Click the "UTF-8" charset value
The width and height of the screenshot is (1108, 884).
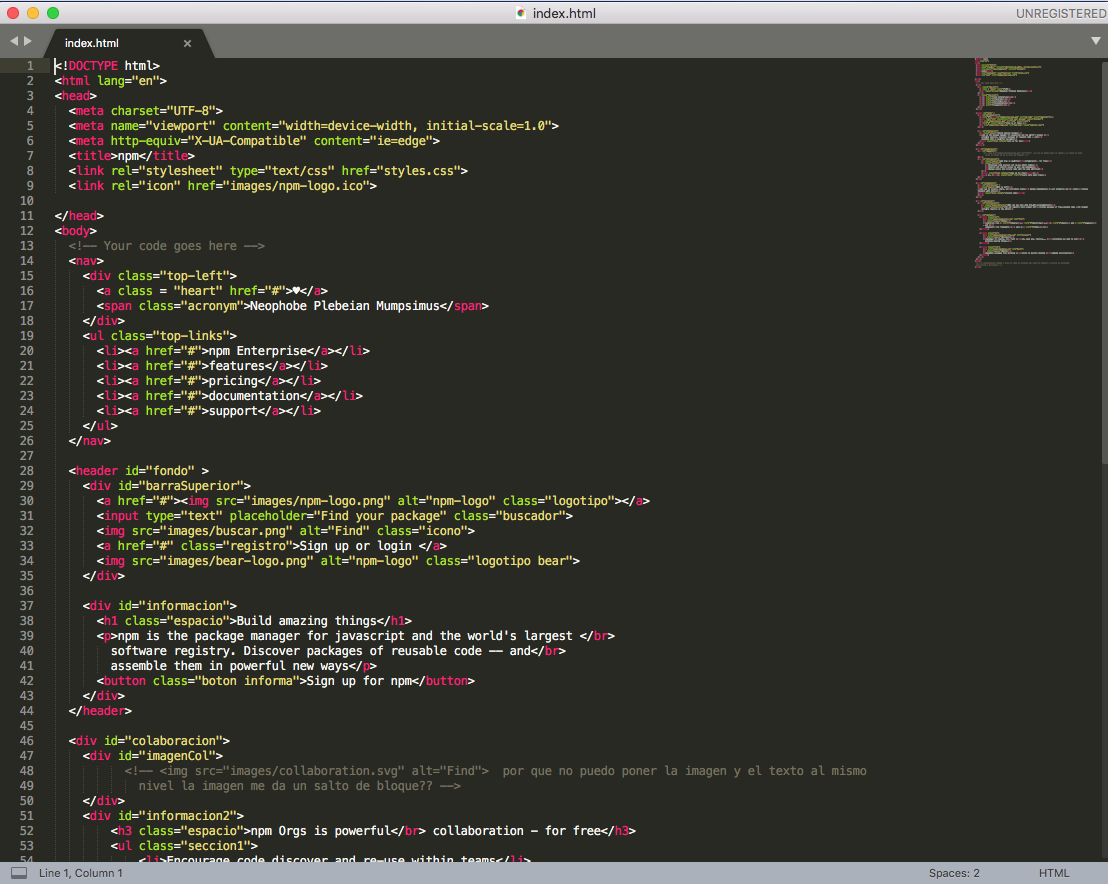pyautogui.click(x=191, y=111)
